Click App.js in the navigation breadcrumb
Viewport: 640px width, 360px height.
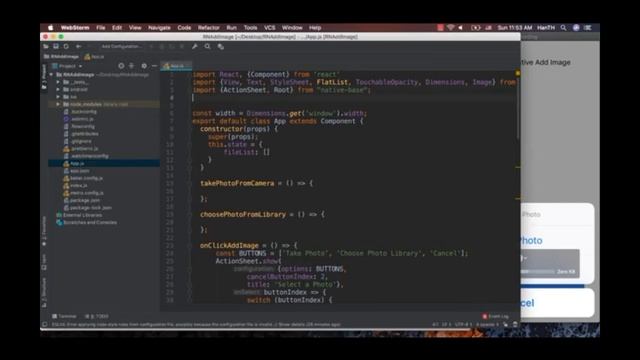pyautogui.click(x=94, y=56)
